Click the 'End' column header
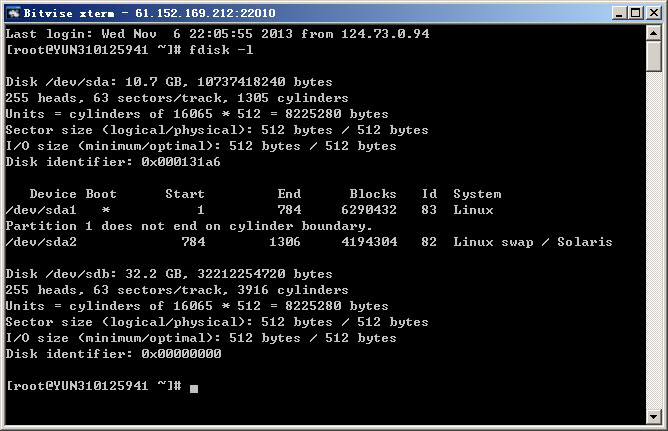Screen dimensions: 668x431 click(289, 194)
